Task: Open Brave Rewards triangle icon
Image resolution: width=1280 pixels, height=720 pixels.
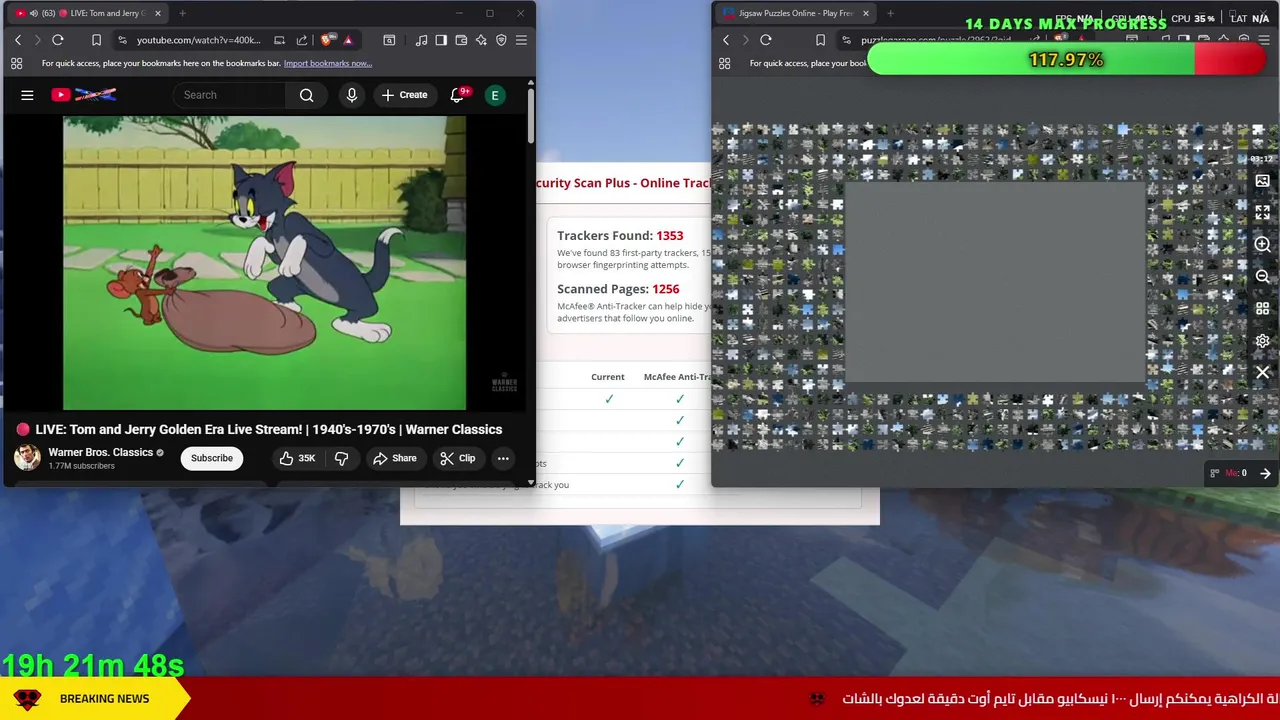Action: coord(348,40)
